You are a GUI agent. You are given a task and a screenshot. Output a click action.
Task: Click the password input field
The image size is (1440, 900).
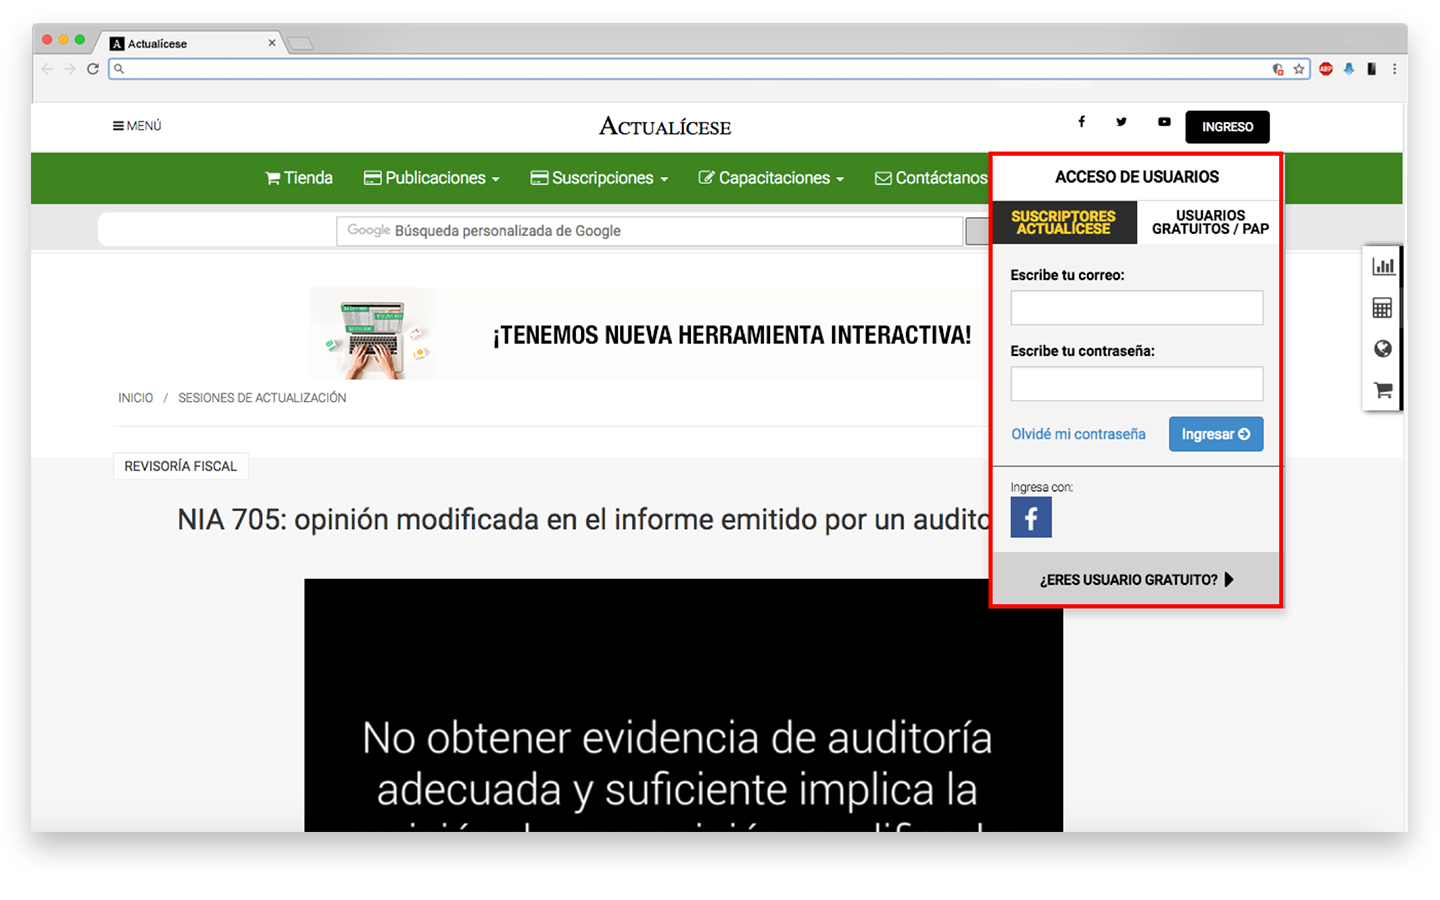(x=1137, y=384)
